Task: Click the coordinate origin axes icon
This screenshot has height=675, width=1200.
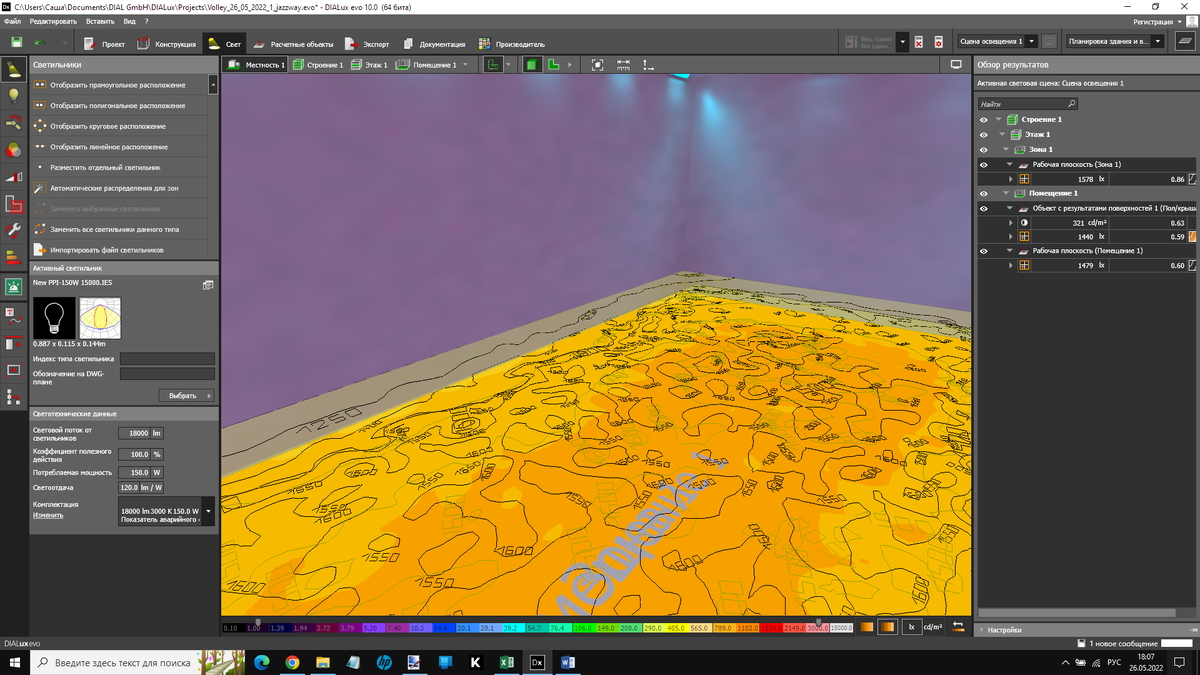Action: (x=648, y=64)
